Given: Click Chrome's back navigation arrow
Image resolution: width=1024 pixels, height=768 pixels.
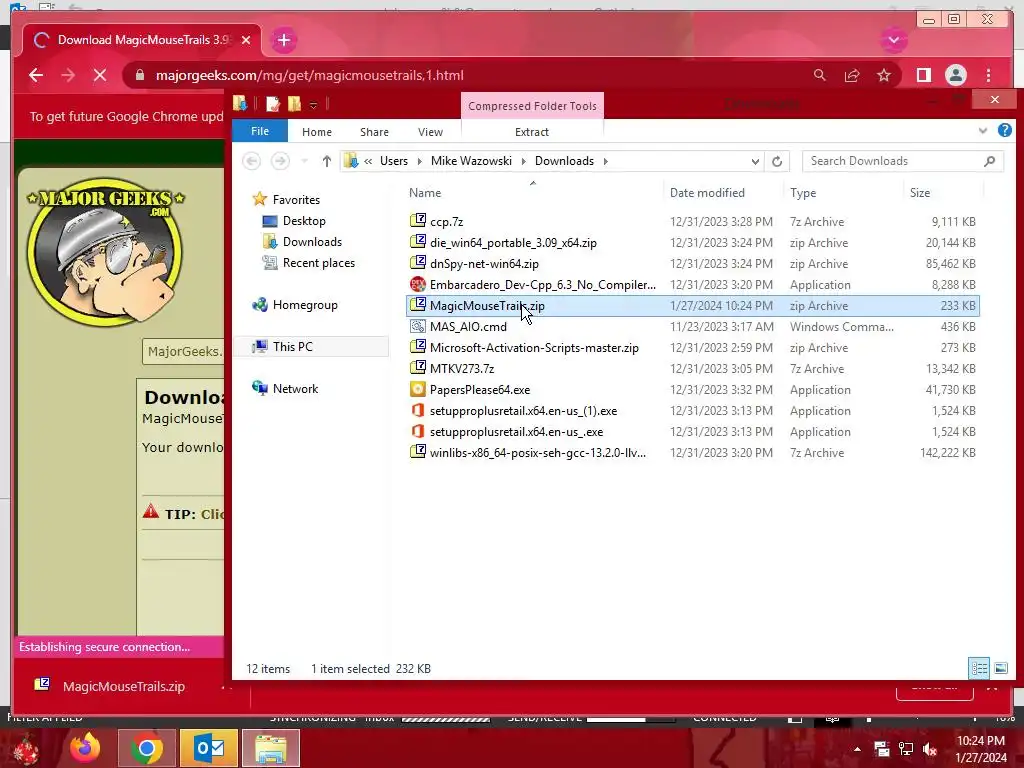Looking at the screenshot, I should coord(36,75).
